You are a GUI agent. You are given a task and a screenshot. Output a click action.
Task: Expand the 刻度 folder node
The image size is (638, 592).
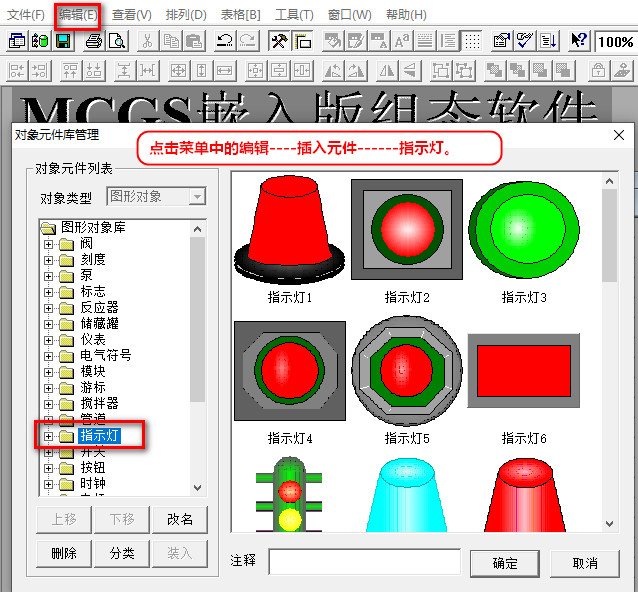pyautogui.click(x=48, y=260)
